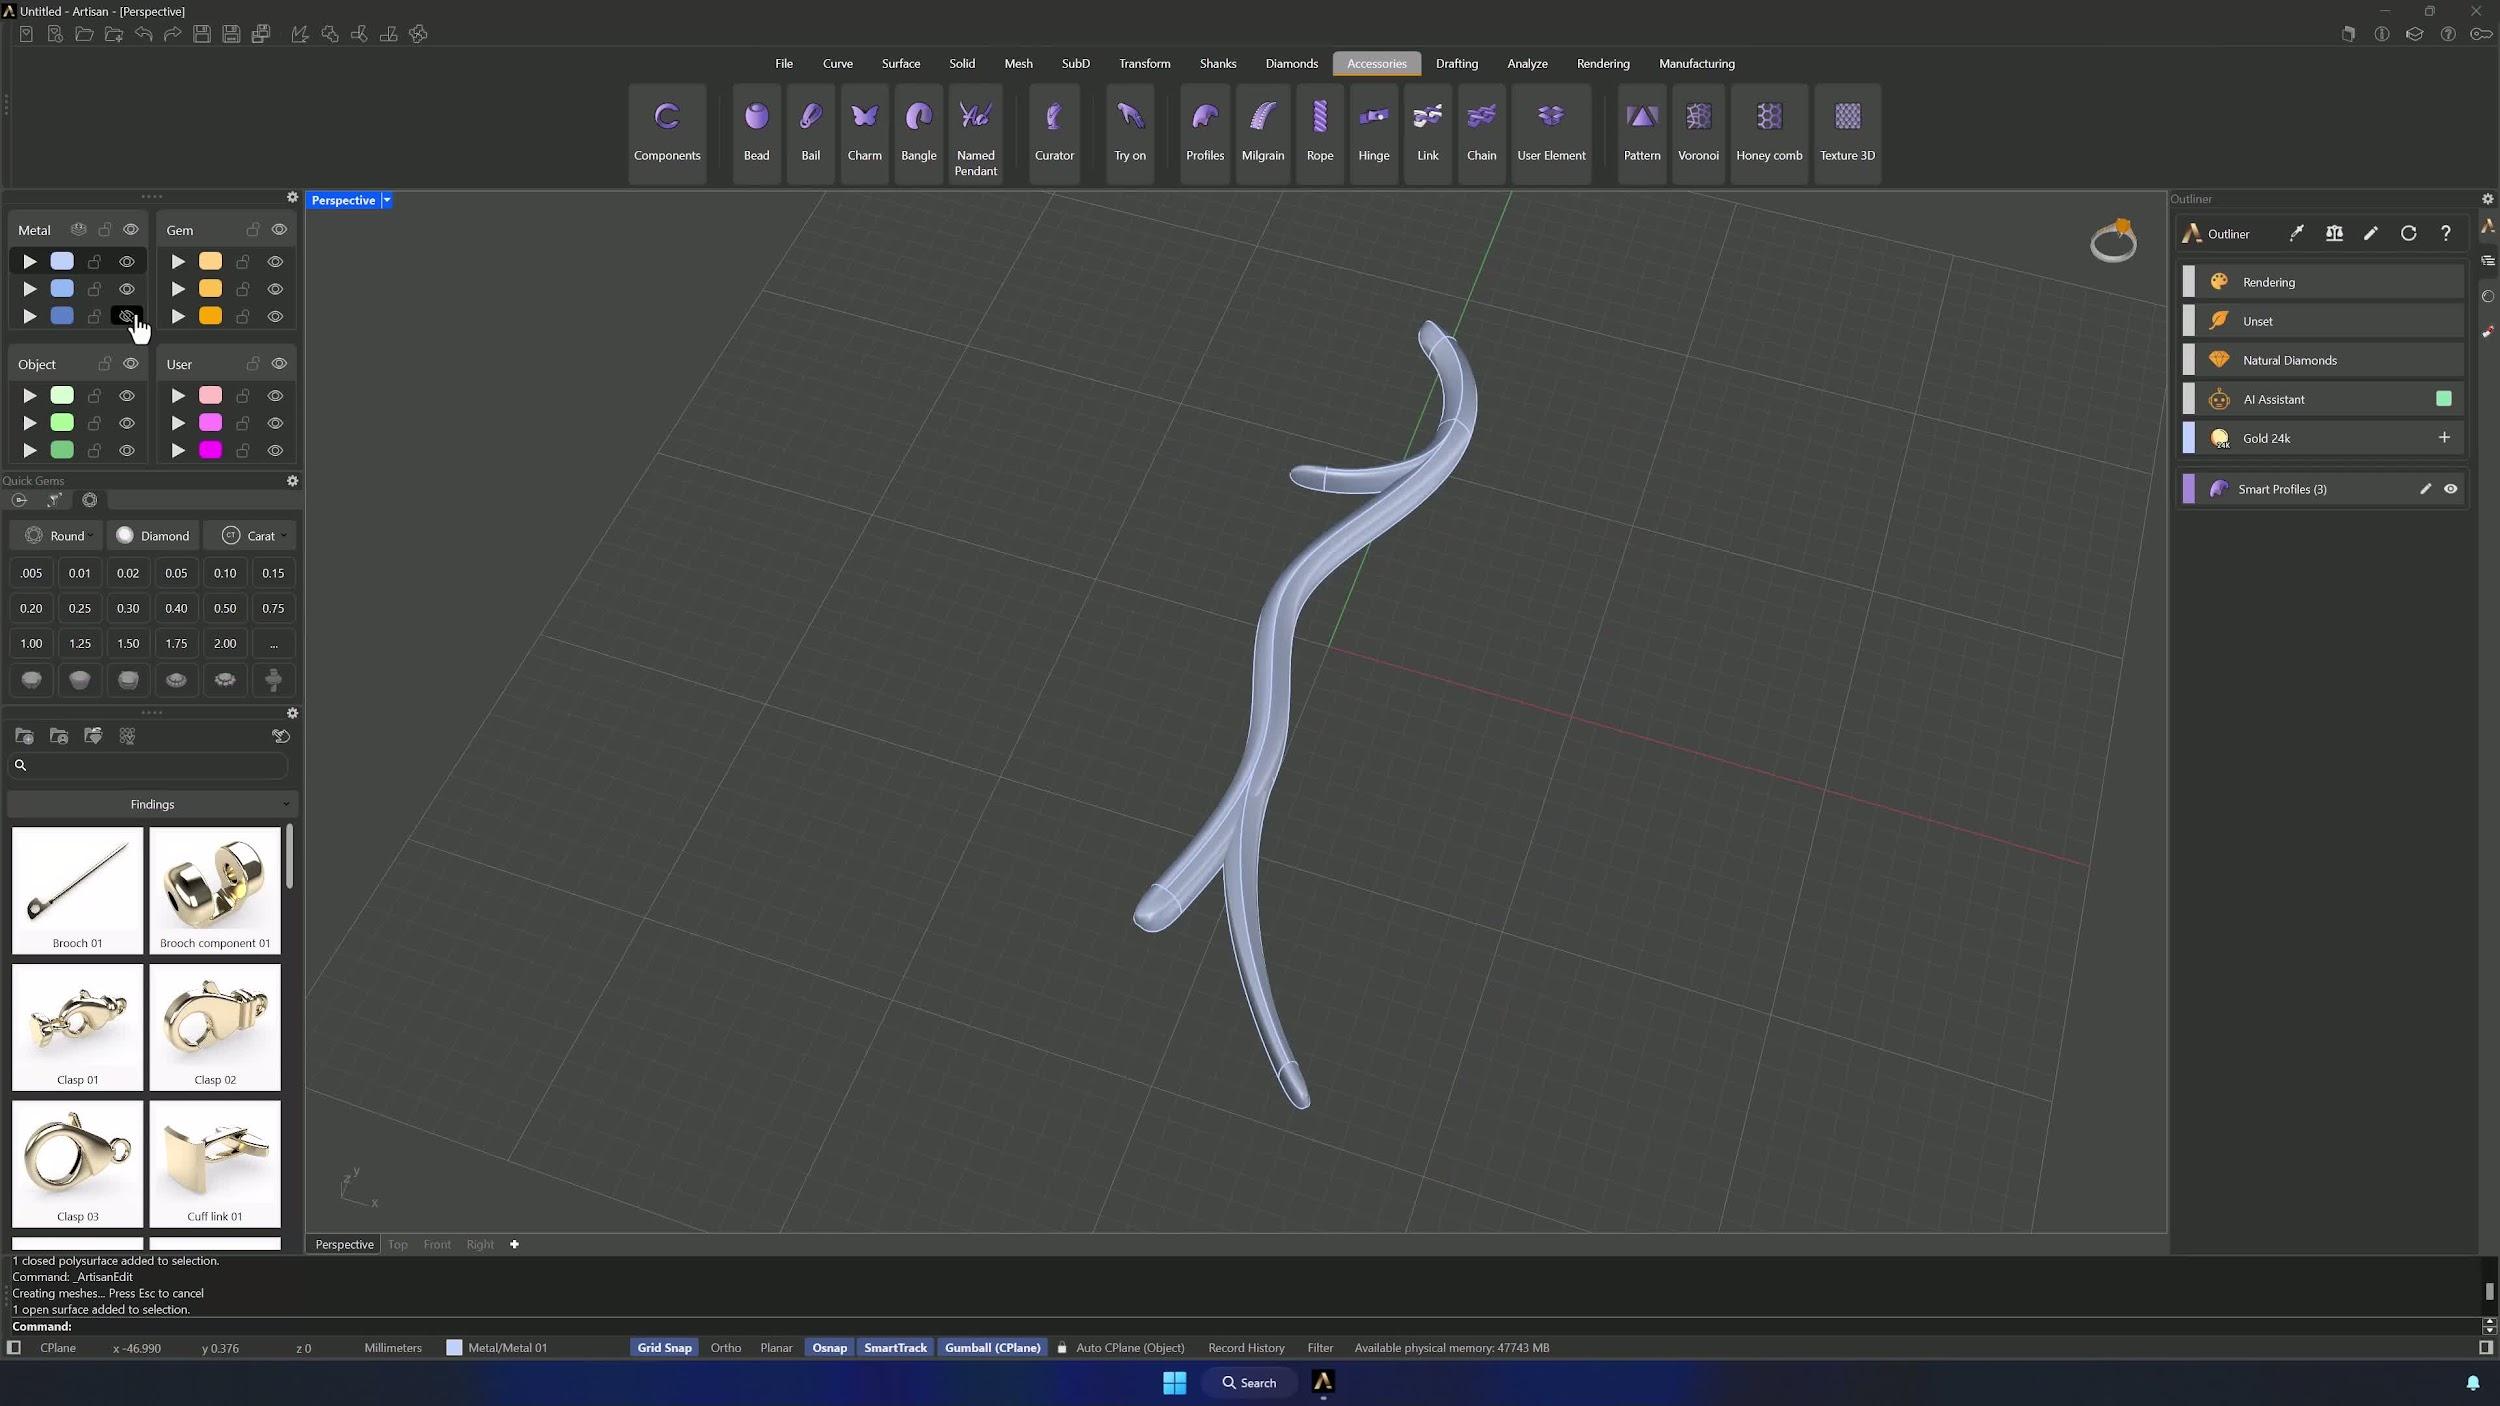Viewport: 2500px width, 1406px height.
Task: Open the Carat unit dropdown
Action: pos(252,536)
